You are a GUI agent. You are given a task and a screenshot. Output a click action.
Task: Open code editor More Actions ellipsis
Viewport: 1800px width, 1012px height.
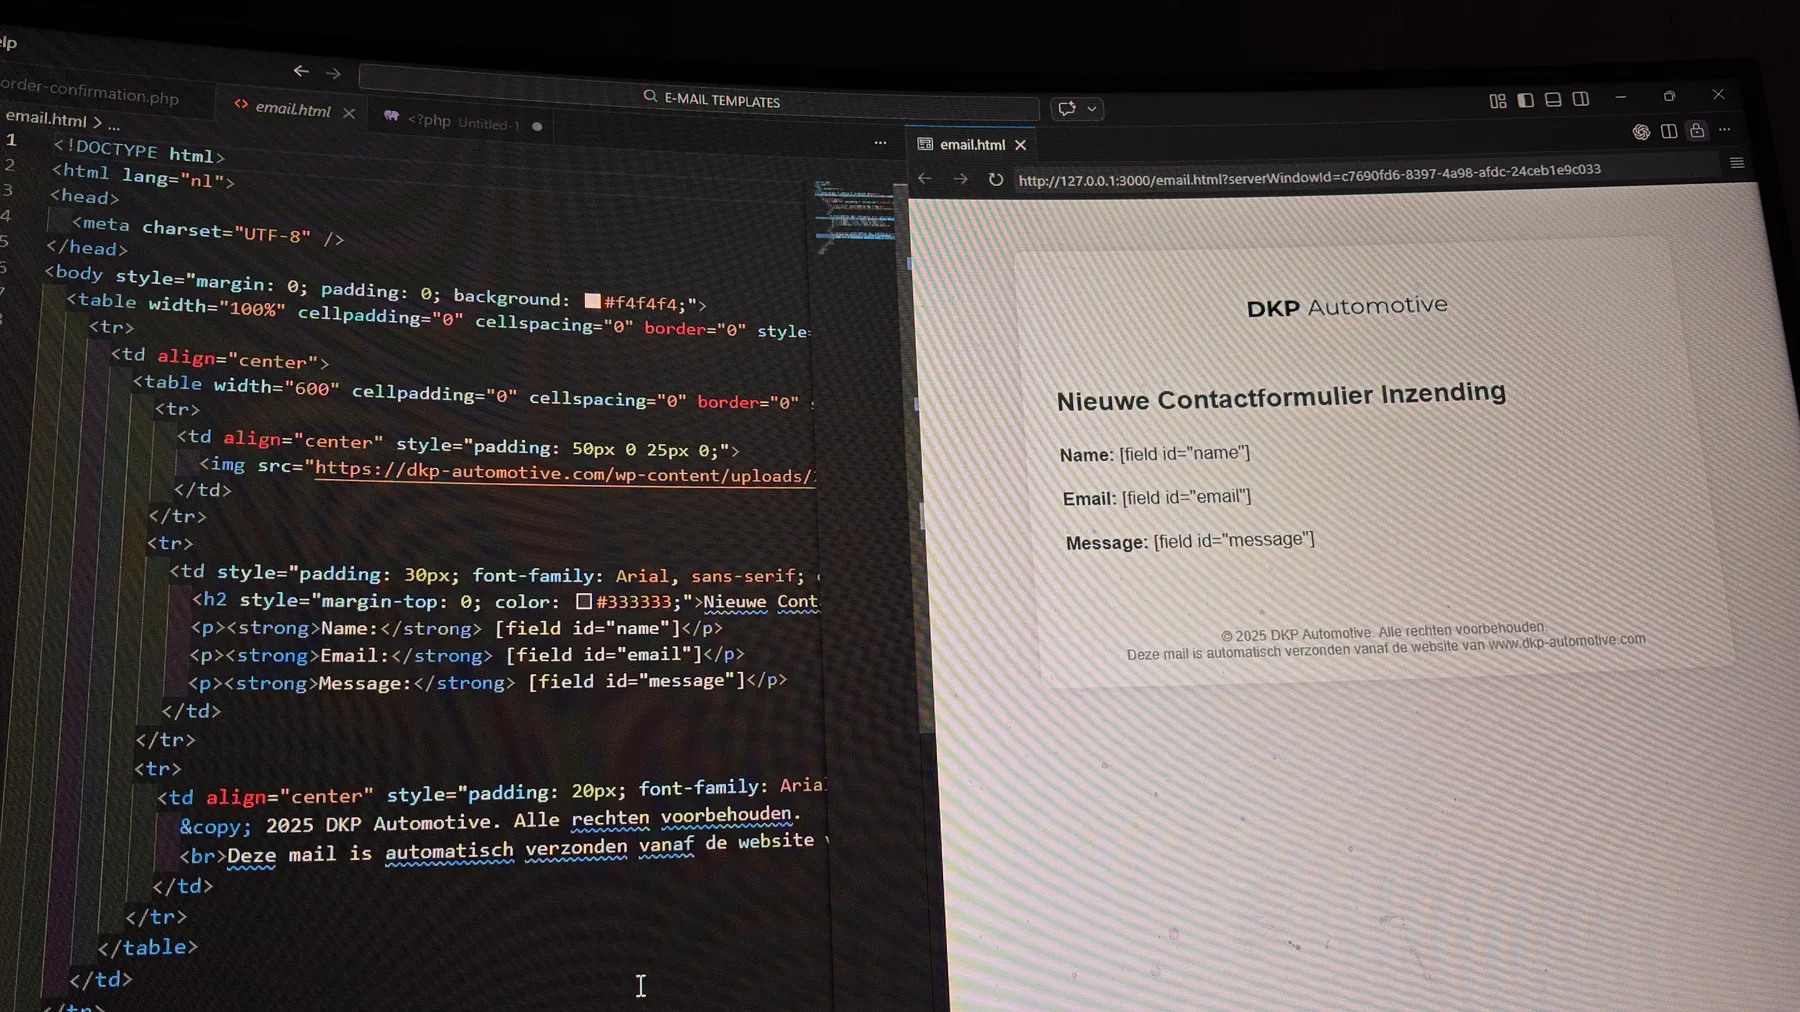click(880, 143)
